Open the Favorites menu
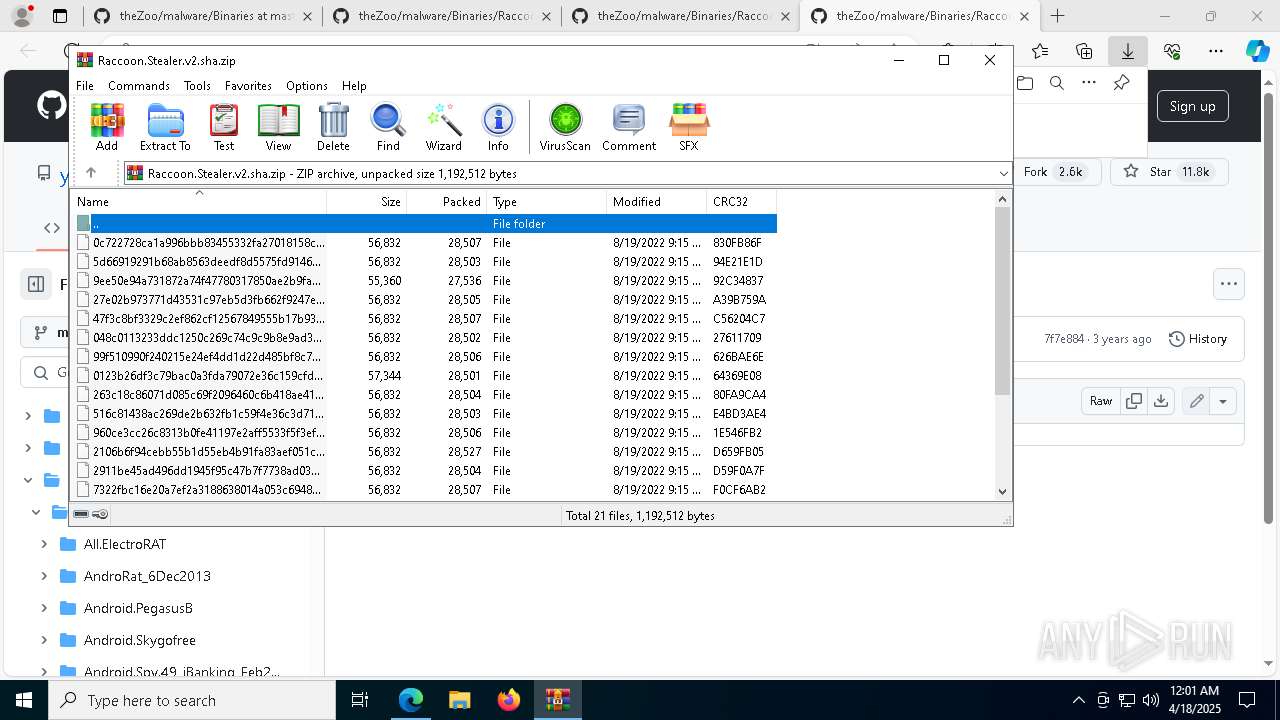The width and height of the screenshot is (1280, 720). [248, 86]
